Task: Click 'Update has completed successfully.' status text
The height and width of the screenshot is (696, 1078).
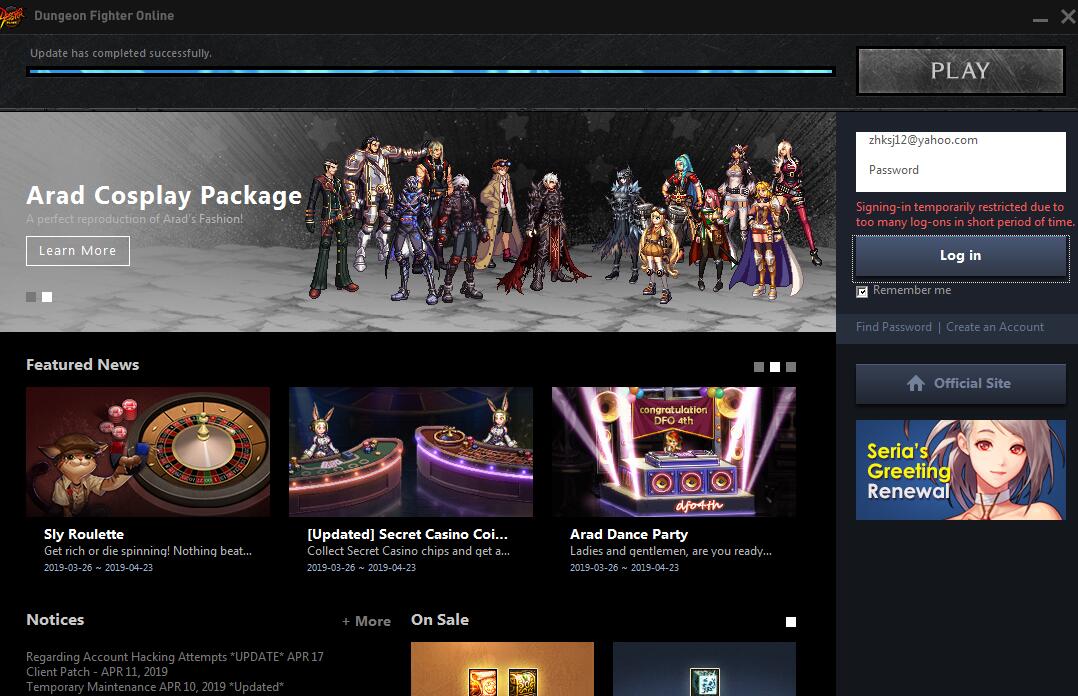Action: tap(121, 53)
